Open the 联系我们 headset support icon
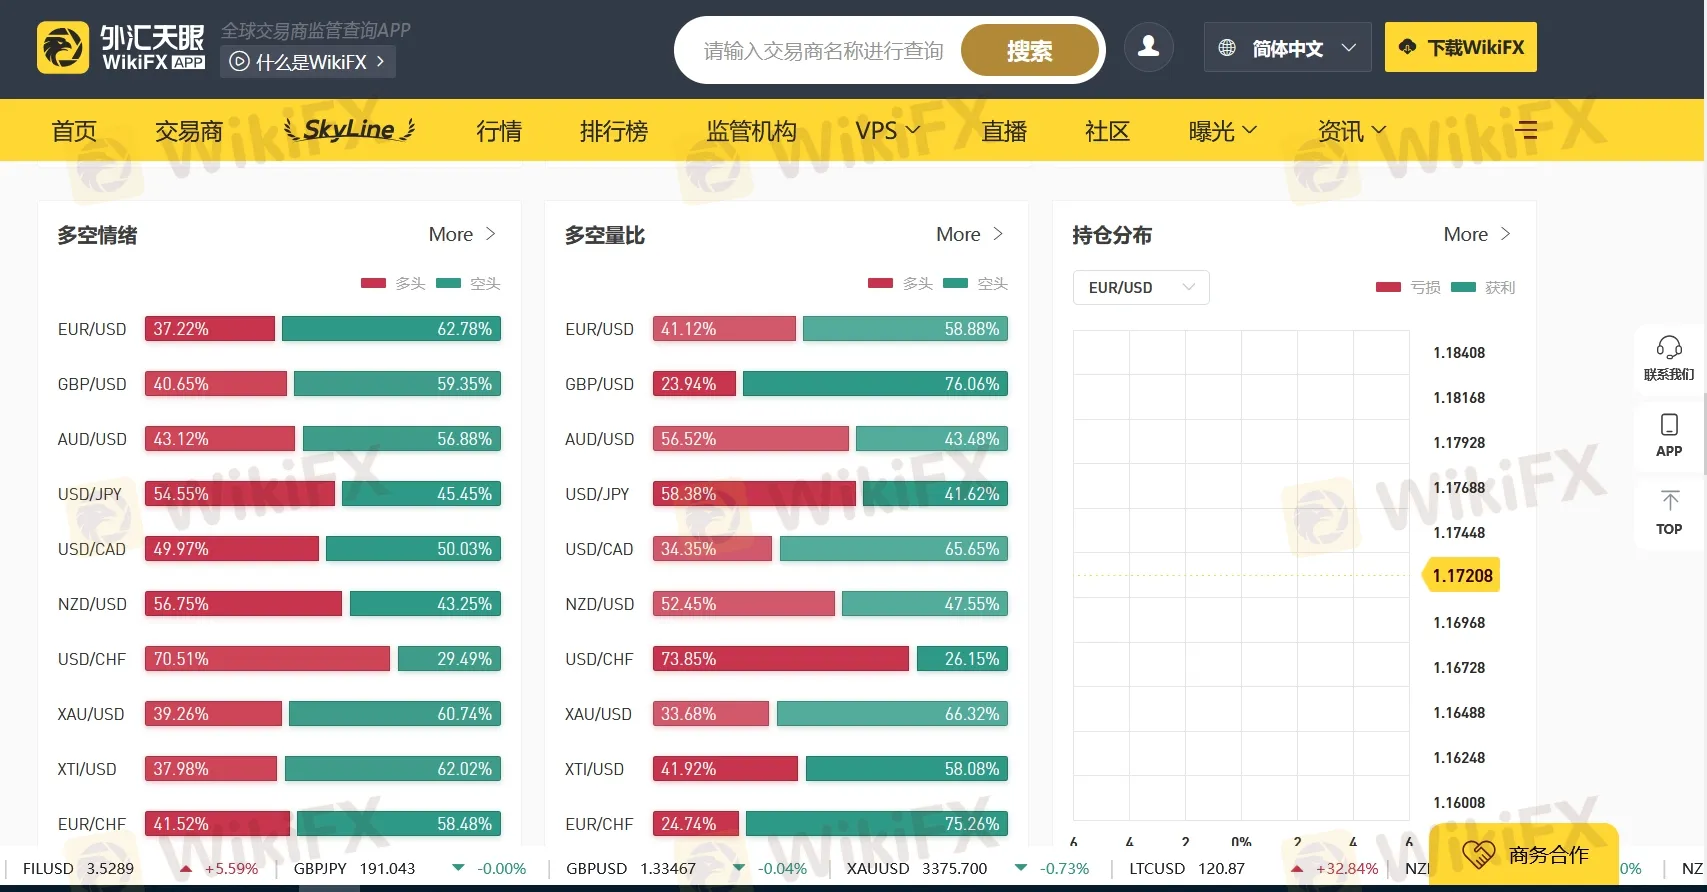 [x=1669, y=358]
